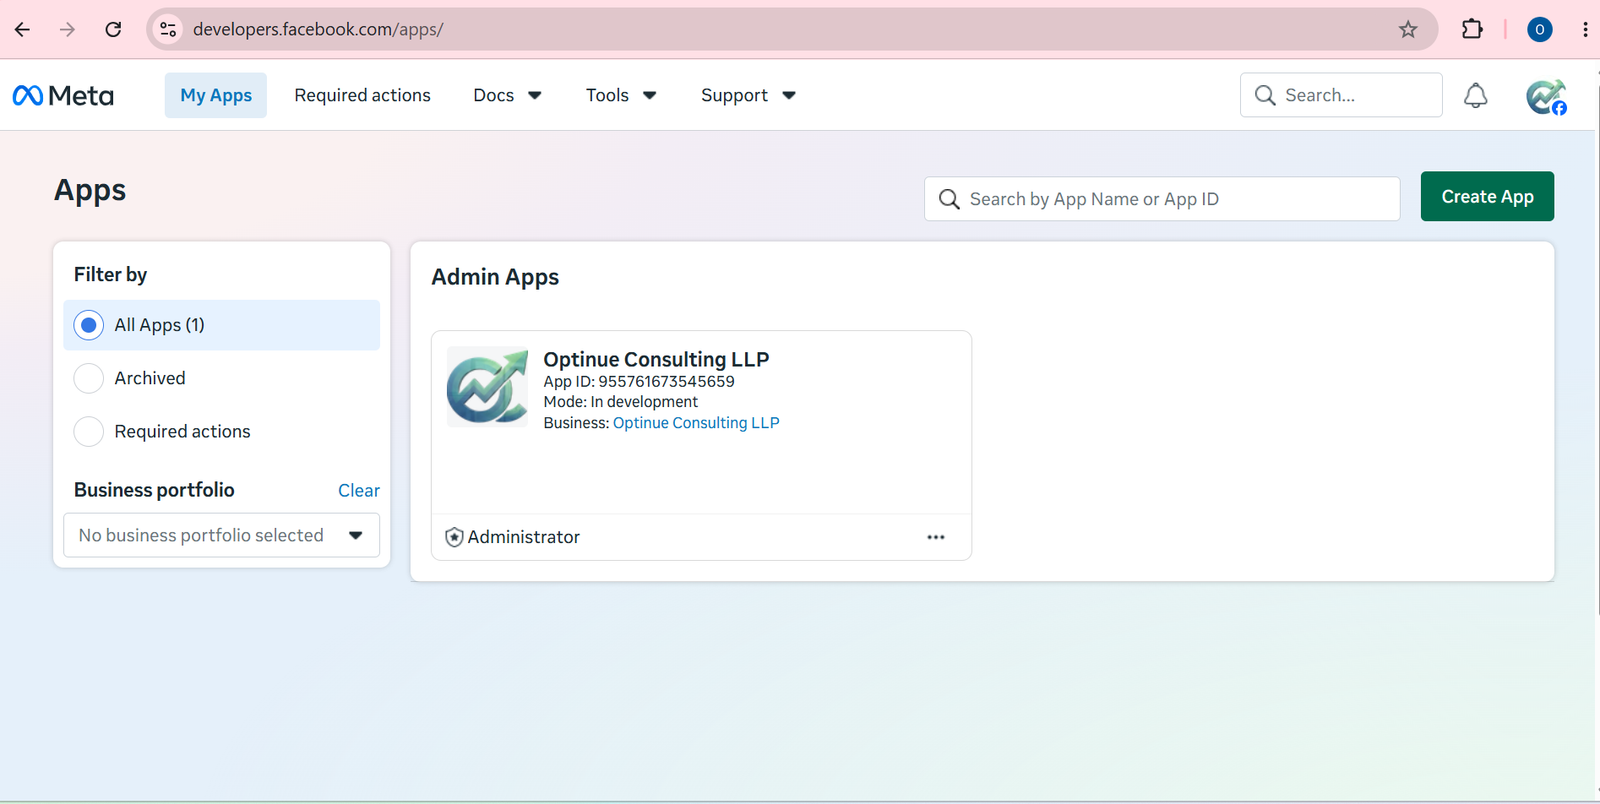Bookmark this page with the star icon

coord(1408,30)
